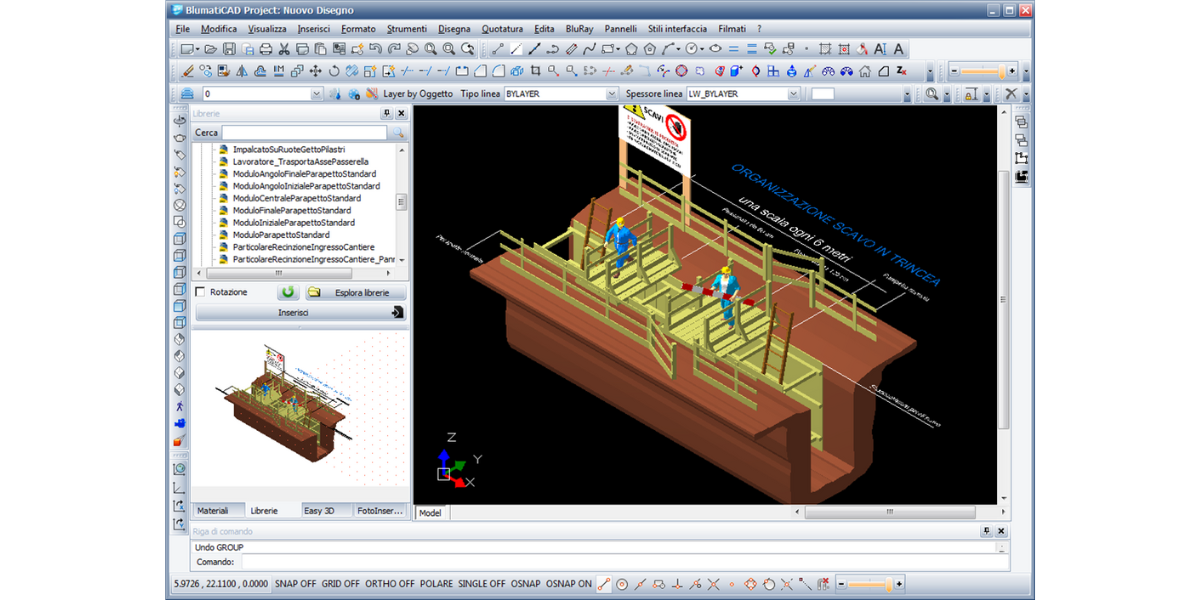Toggle ORTHO OFF in status bar
This screenshot has width=1200, height=600.
tap(390, 584)
